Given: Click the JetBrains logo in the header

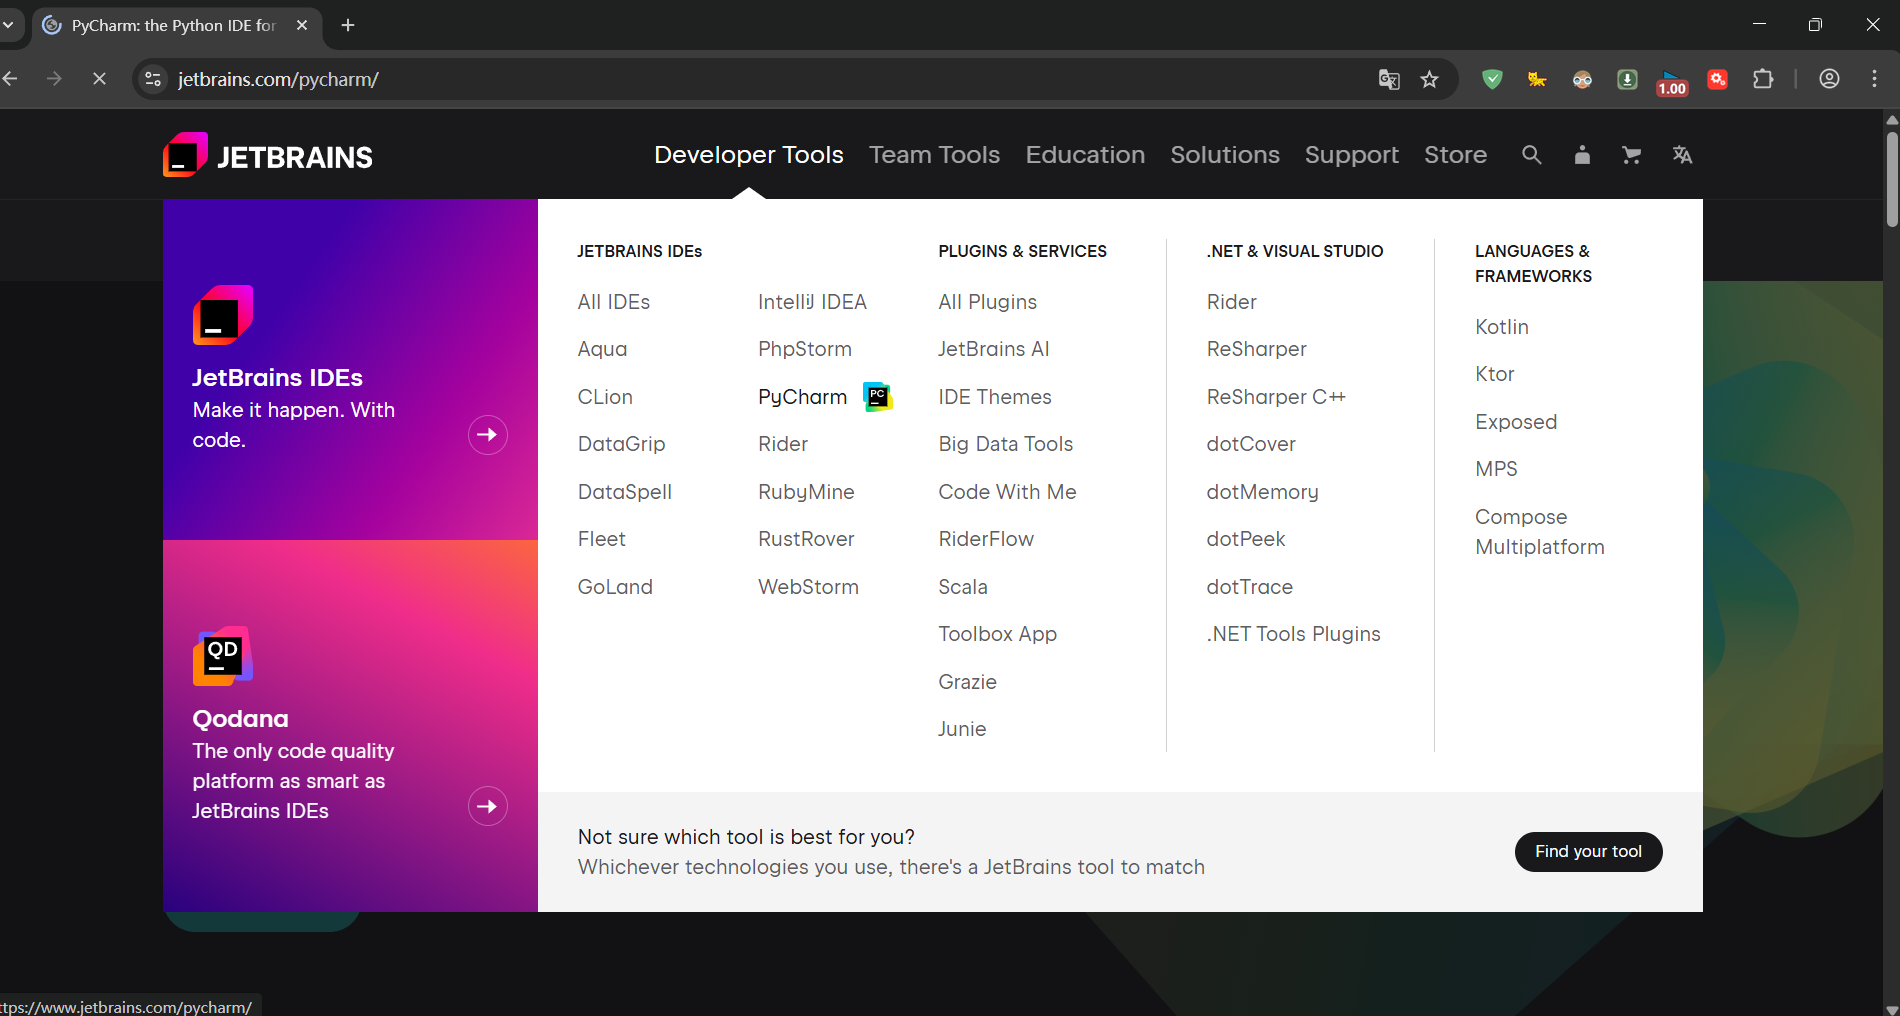Looking at the screenshot, I should click(x=268, y=155).
